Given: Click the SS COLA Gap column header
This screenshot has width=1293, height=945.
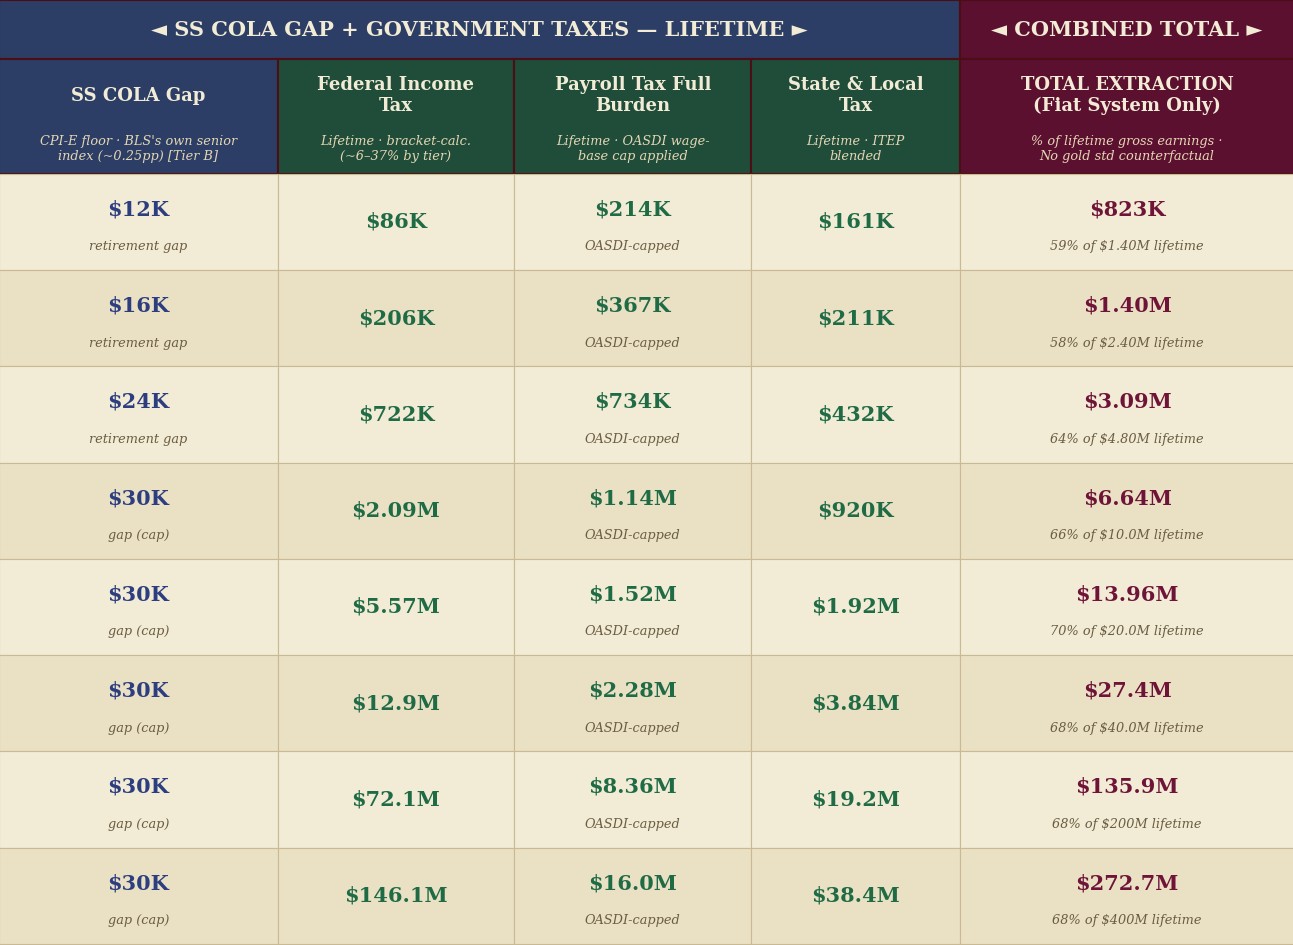Looking at the screenshot, I should (x=138, y=117).
